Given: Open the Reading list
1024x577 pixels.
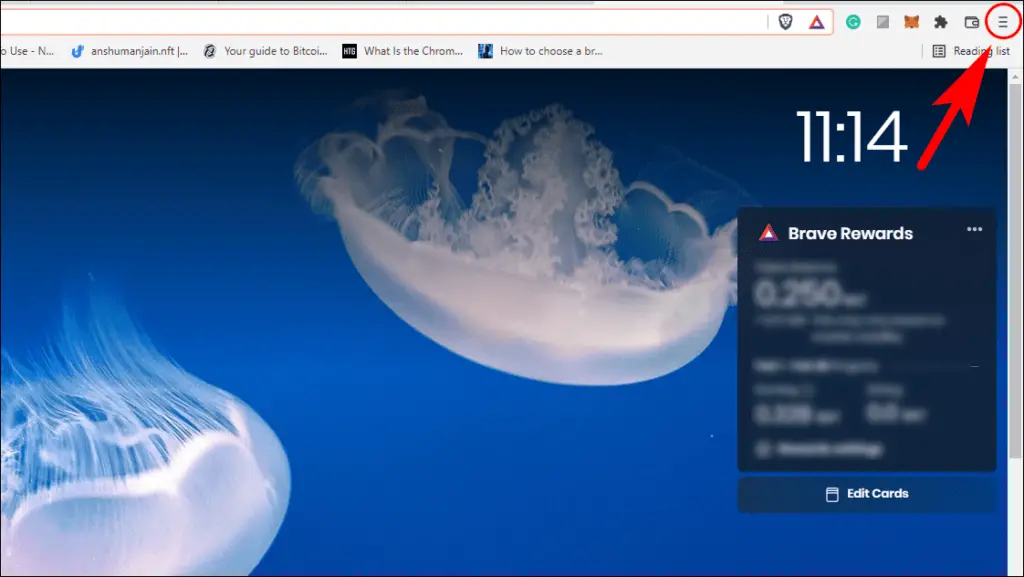Looking at the screenshot, I should [x=971, y=51].
